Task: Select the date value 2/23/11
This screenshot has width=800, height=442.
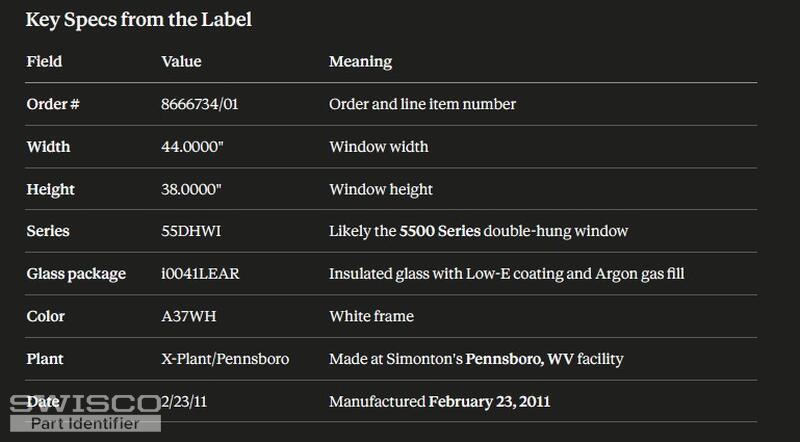Action: pyautogui.click(x=184, y=402)
